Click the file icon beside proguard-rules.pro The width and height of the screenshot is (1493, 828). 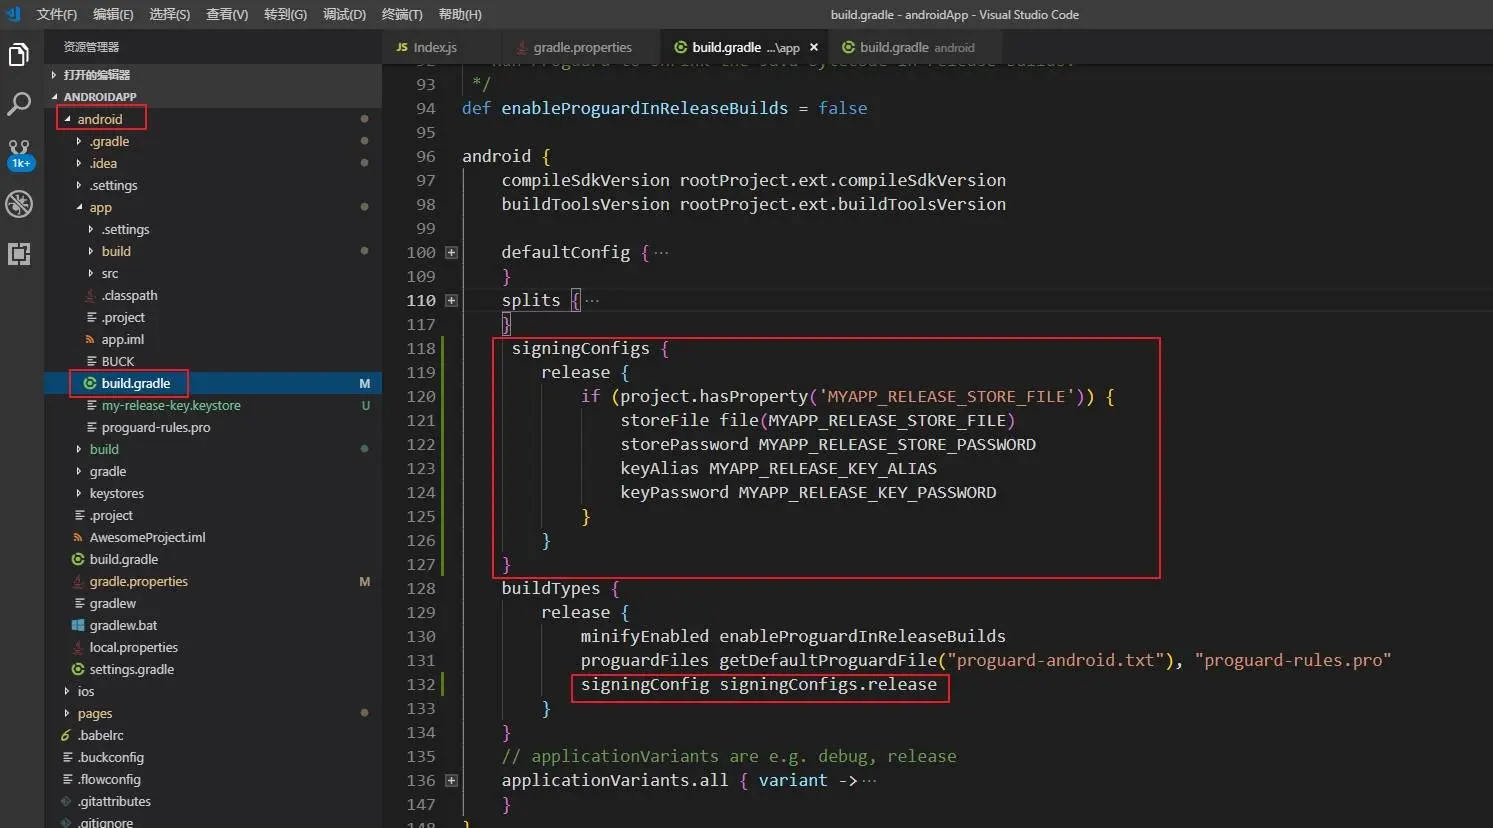coord(90,427)
